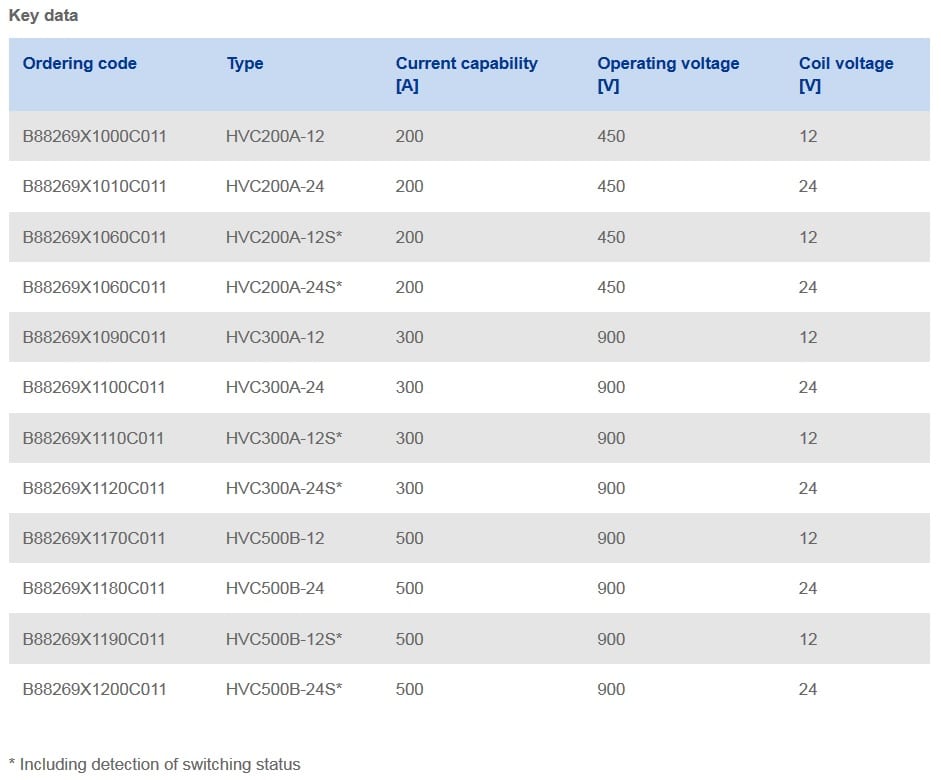Select ordering code B88269X1010C011

pyautogui.click(x=94, y=187)
